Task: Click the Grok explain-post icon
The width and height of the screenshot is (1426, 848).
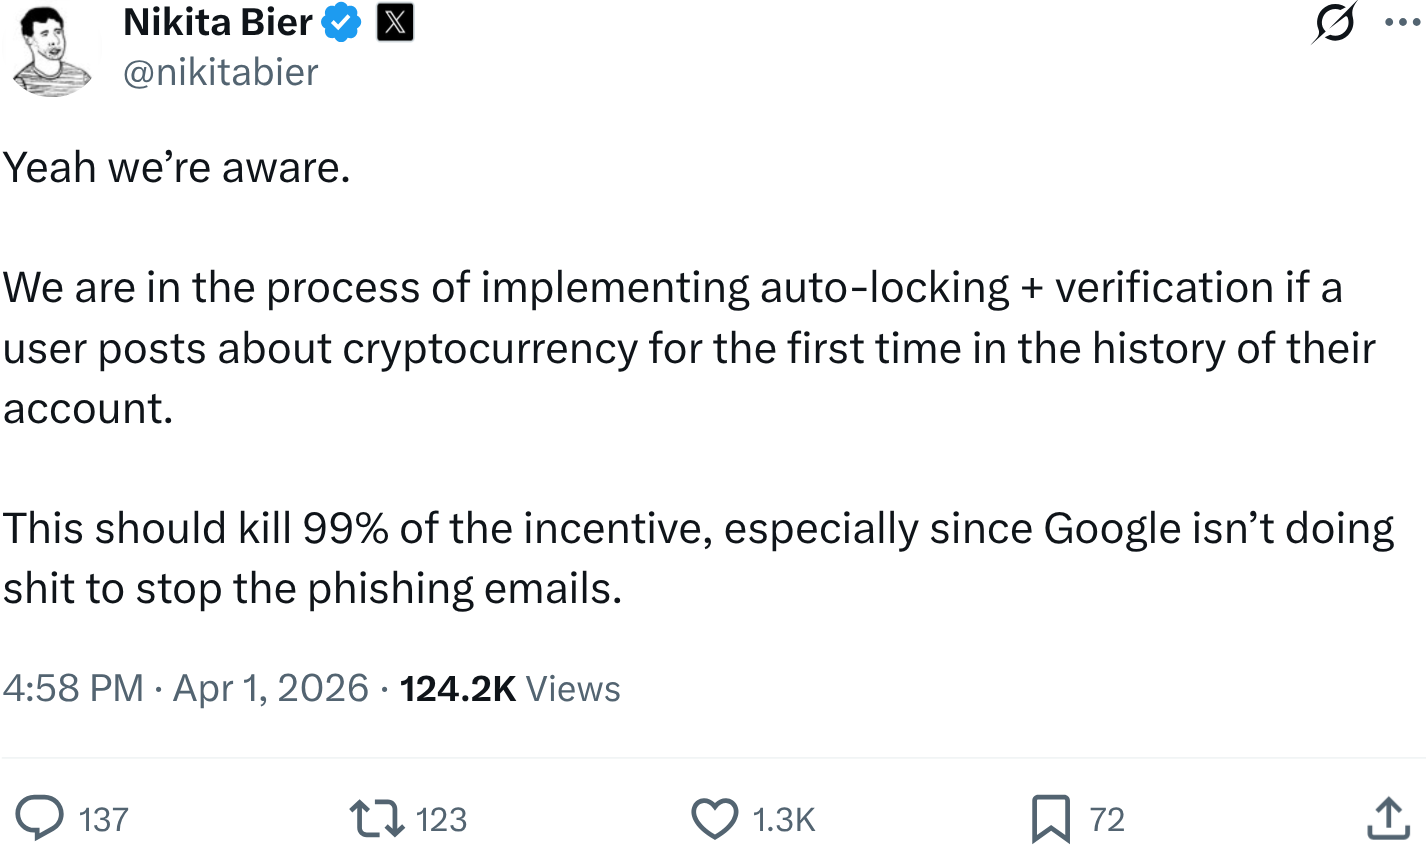Action: [1335, 23]
